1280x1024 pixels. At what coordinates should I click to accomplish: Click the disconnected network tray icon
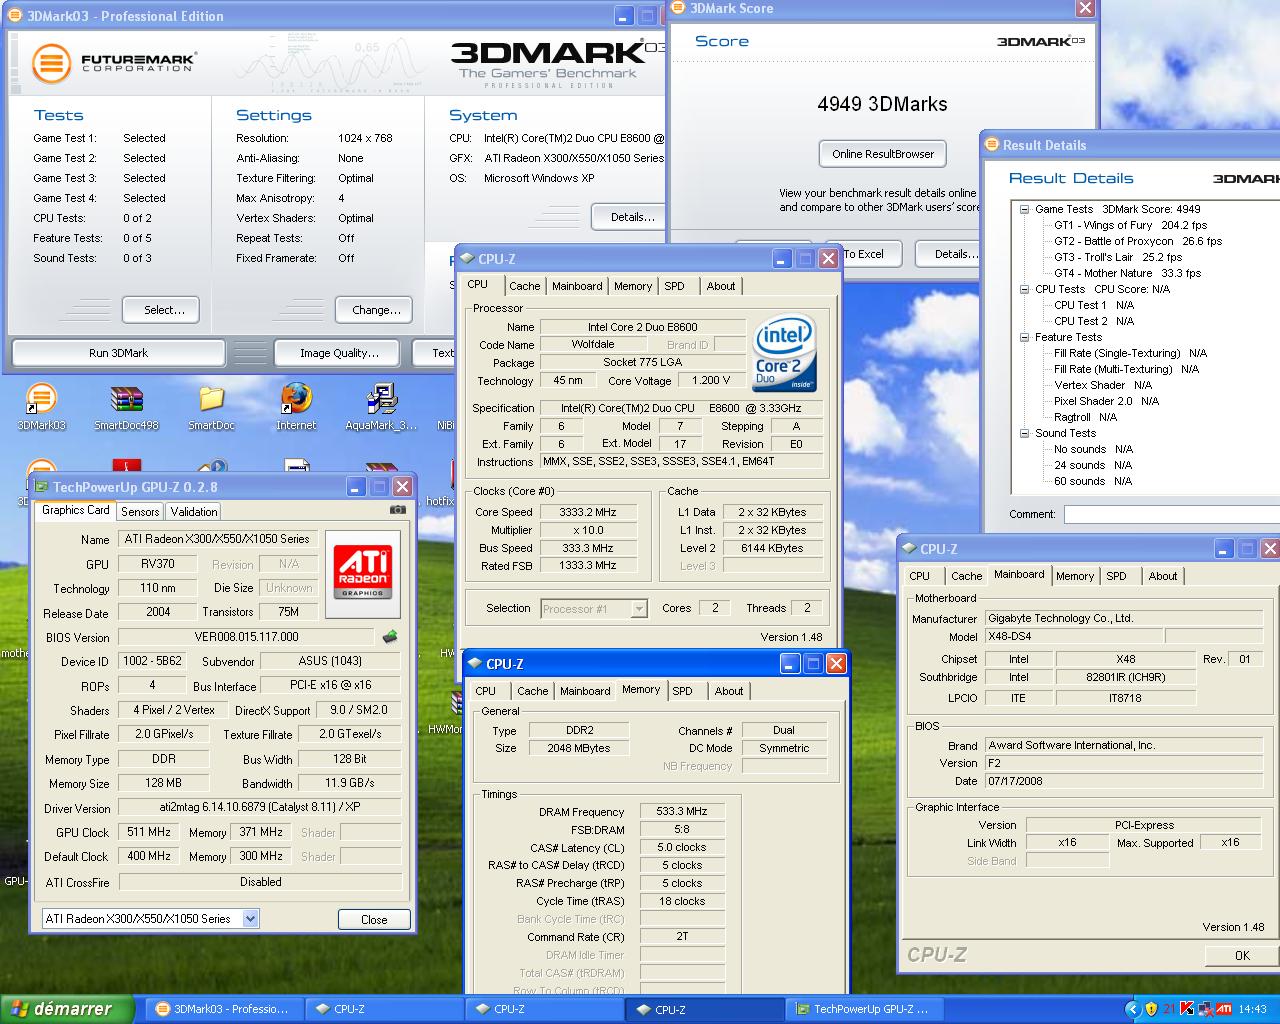(1205, 1009)
